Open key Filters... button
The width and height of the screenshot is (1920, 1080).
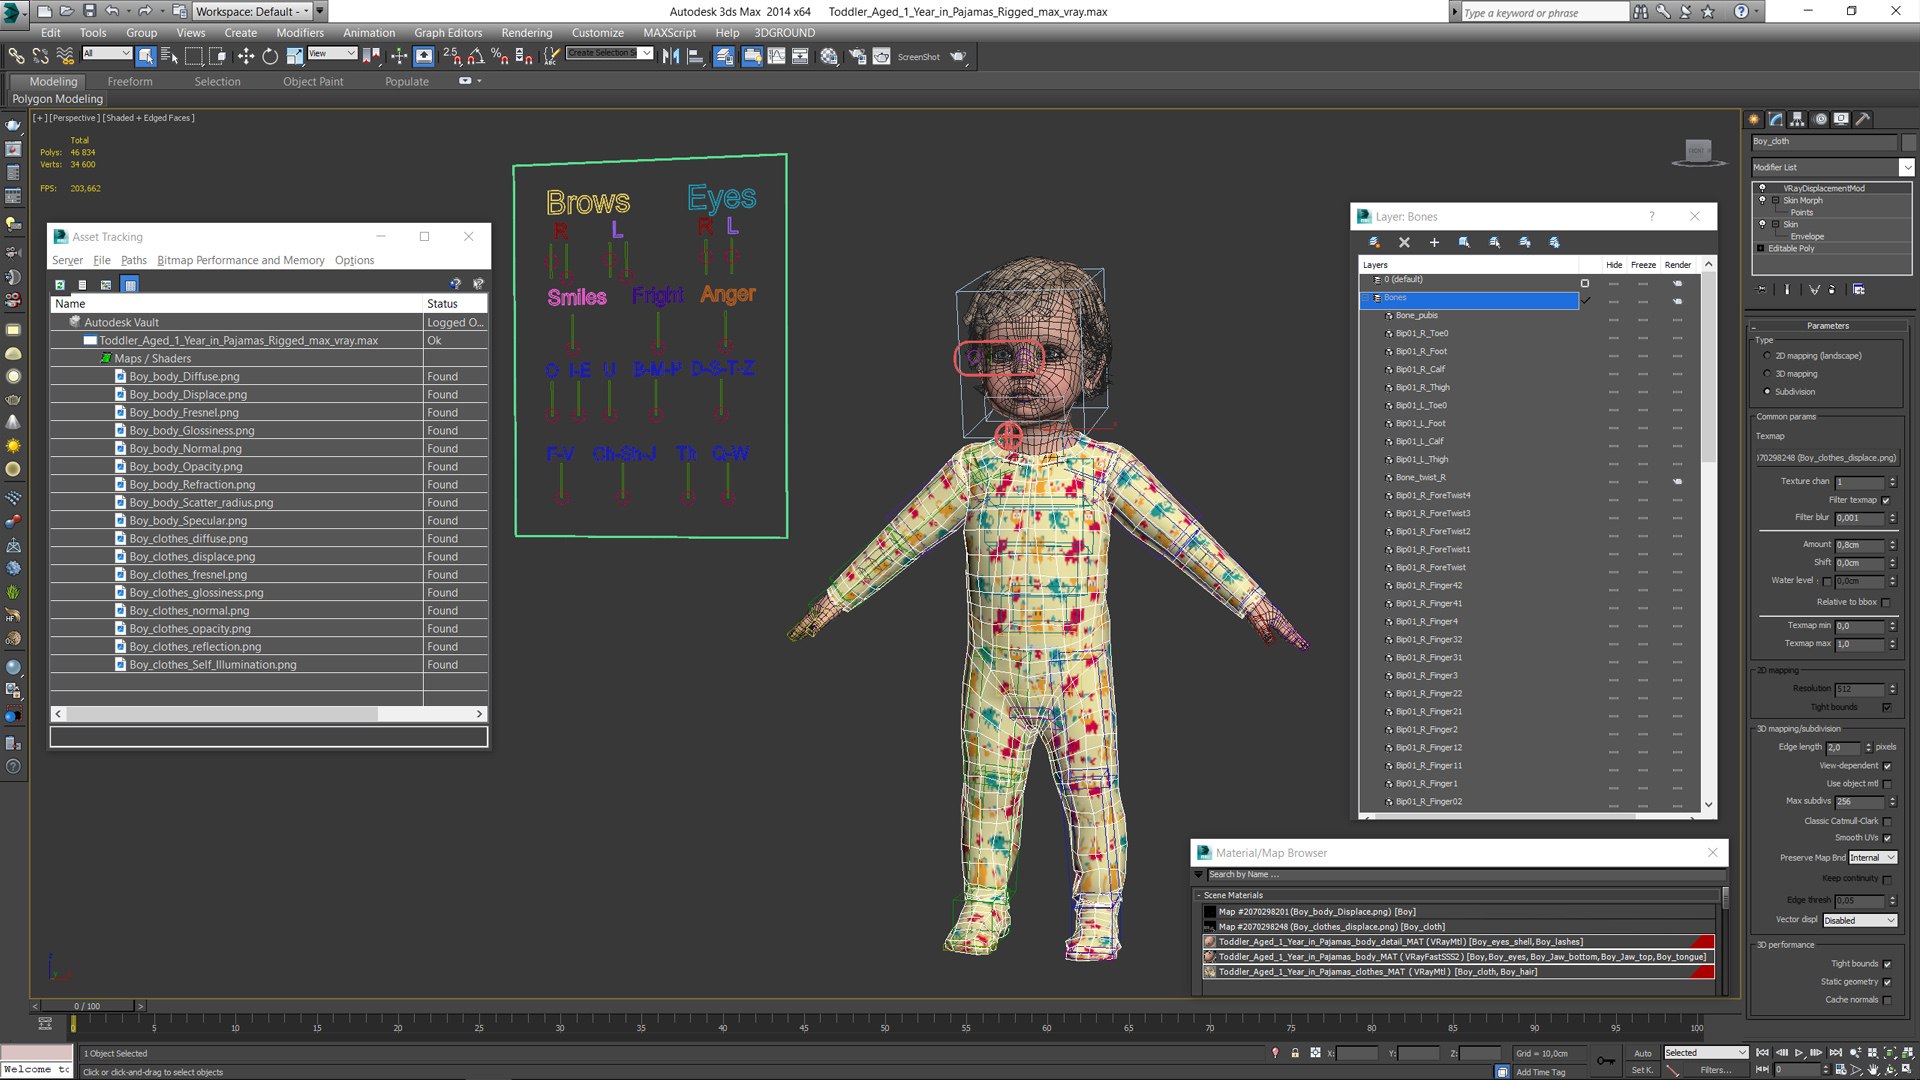(x=1716, y=1070)
